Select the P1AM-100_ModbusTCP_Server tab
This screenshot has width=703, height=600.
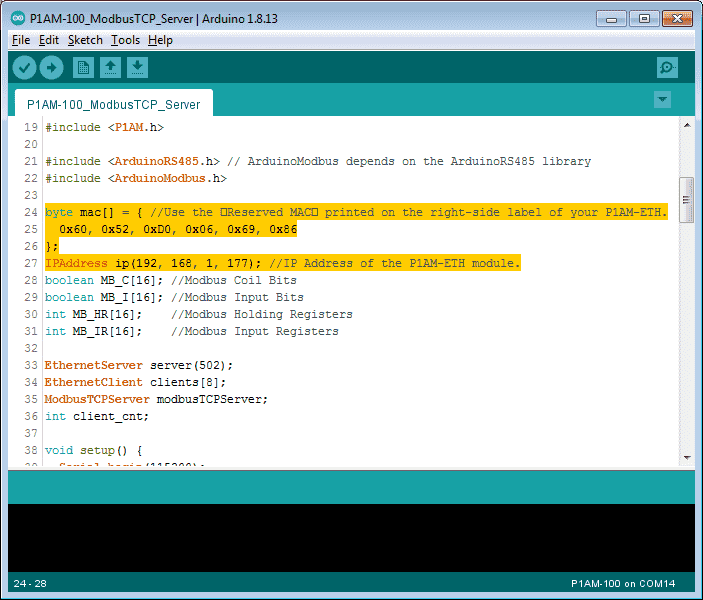[113, 104]
